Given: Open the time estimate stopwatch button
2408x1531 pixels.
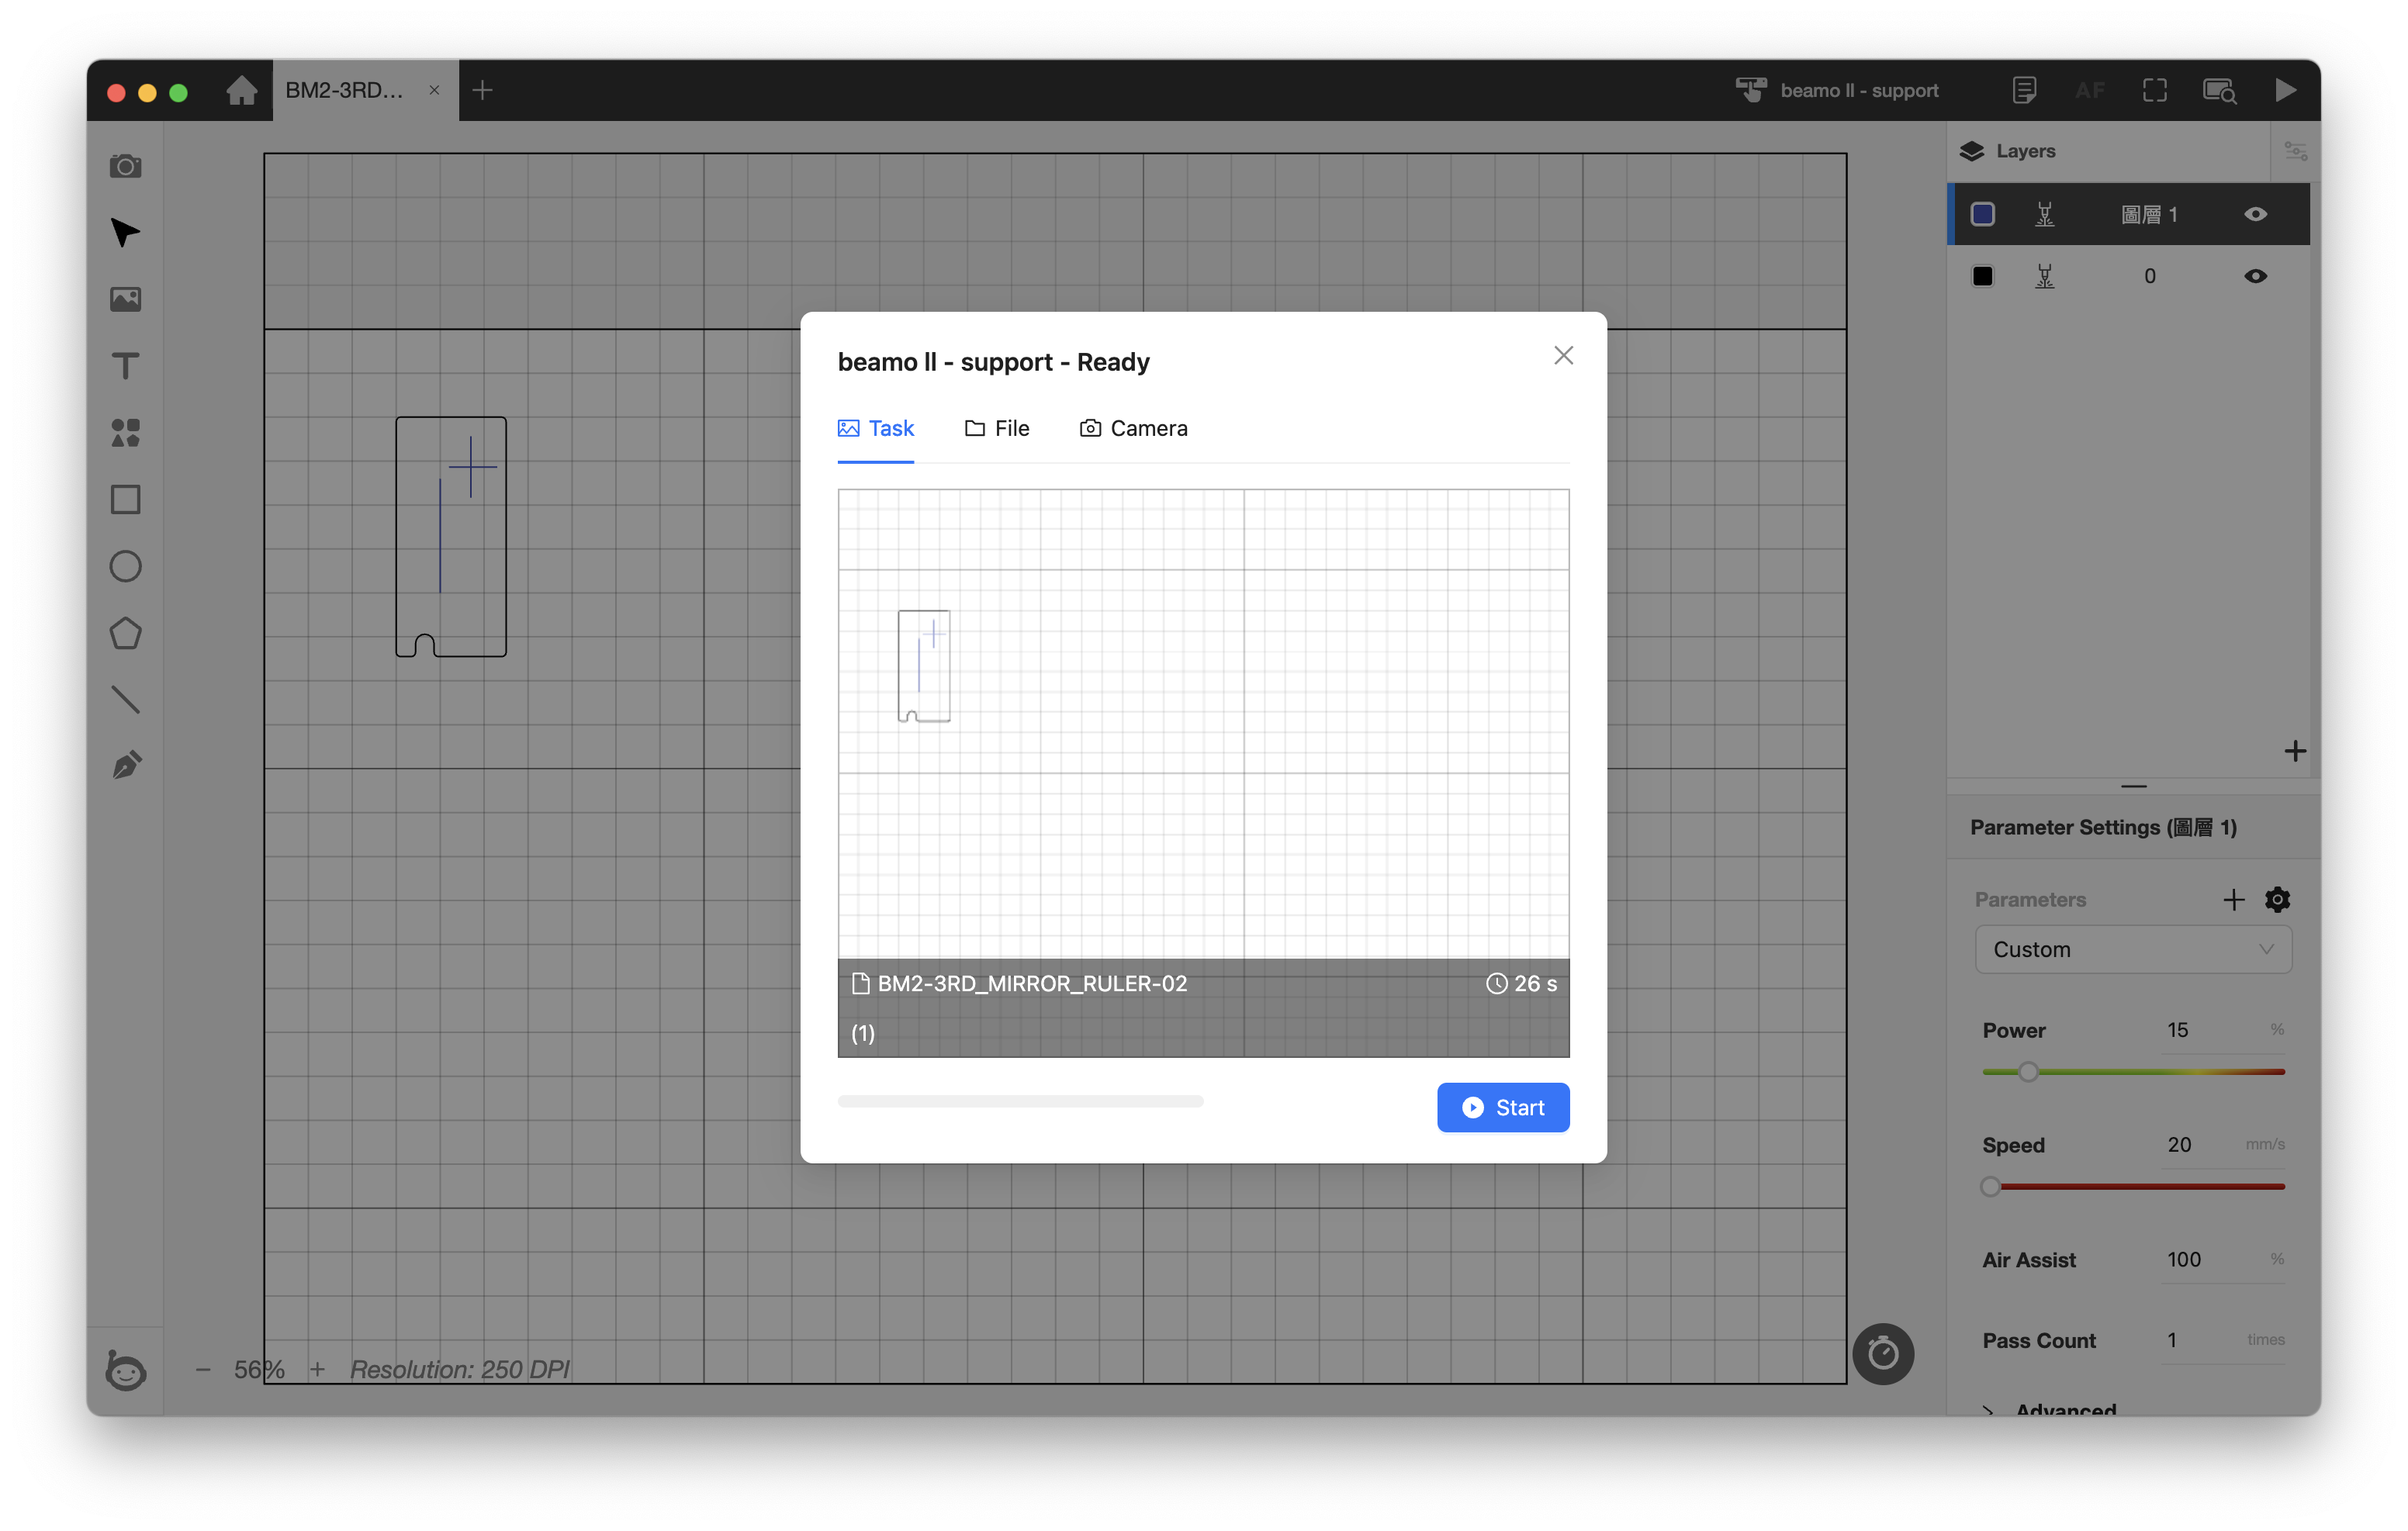Looking at the screenshot, I should point(1883,1354).
